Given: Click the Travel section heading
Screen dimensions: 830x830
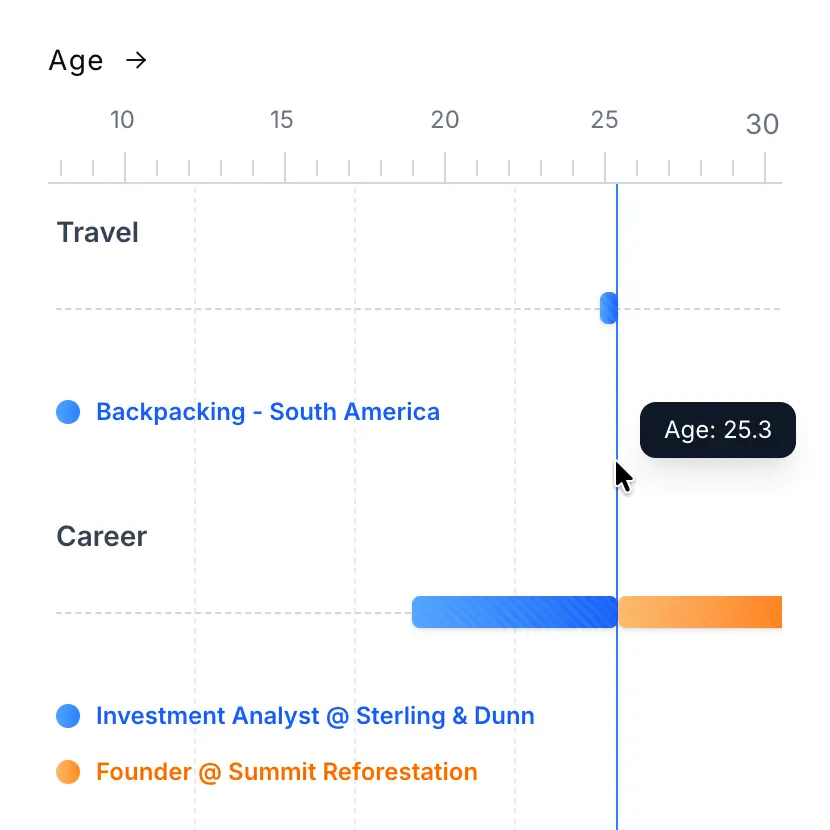Looking at the screenshot, I should click(98, 233).
